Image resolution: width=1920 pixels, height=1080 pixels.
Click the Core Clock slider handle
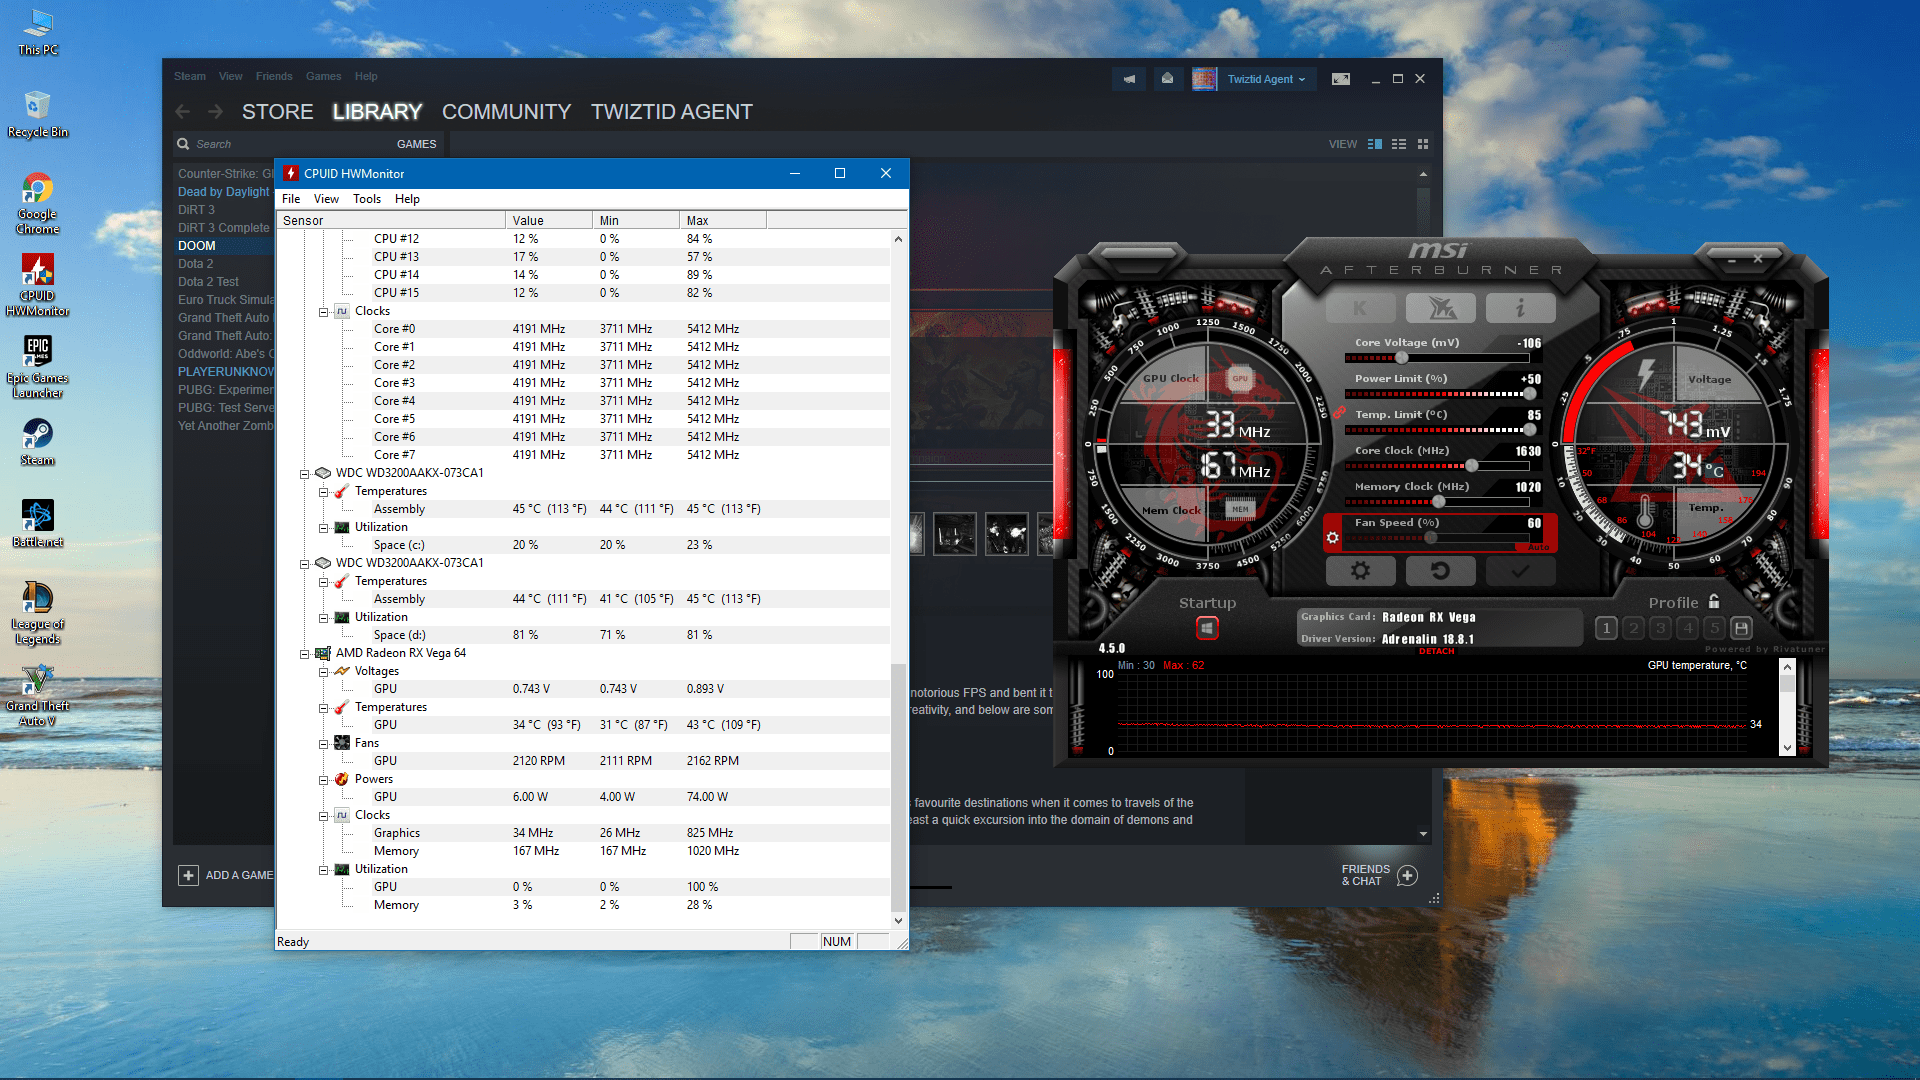(x=1472, y=465)
